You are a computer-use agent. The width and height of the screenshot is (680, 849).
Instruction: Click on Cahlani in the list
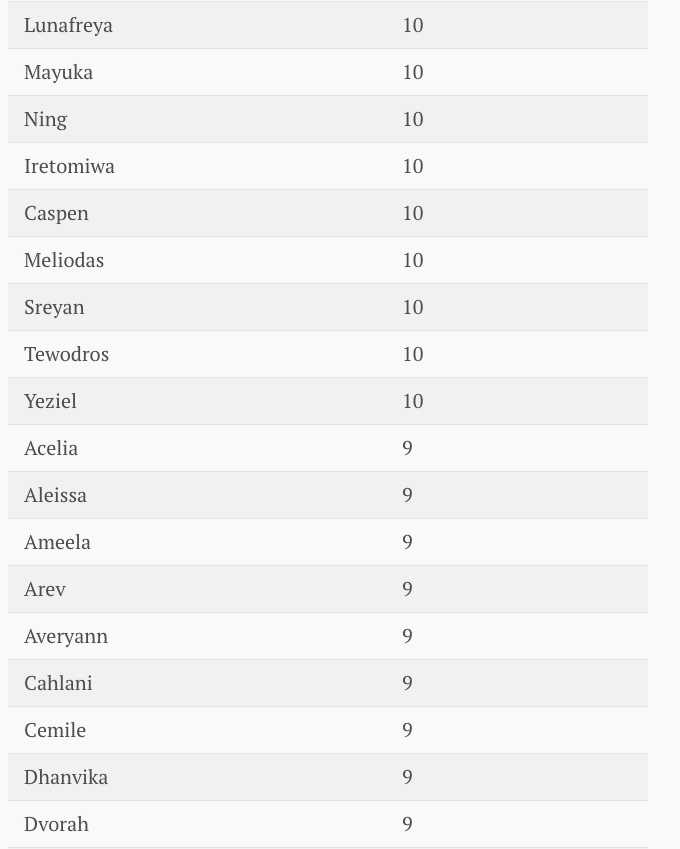[58, 683]
